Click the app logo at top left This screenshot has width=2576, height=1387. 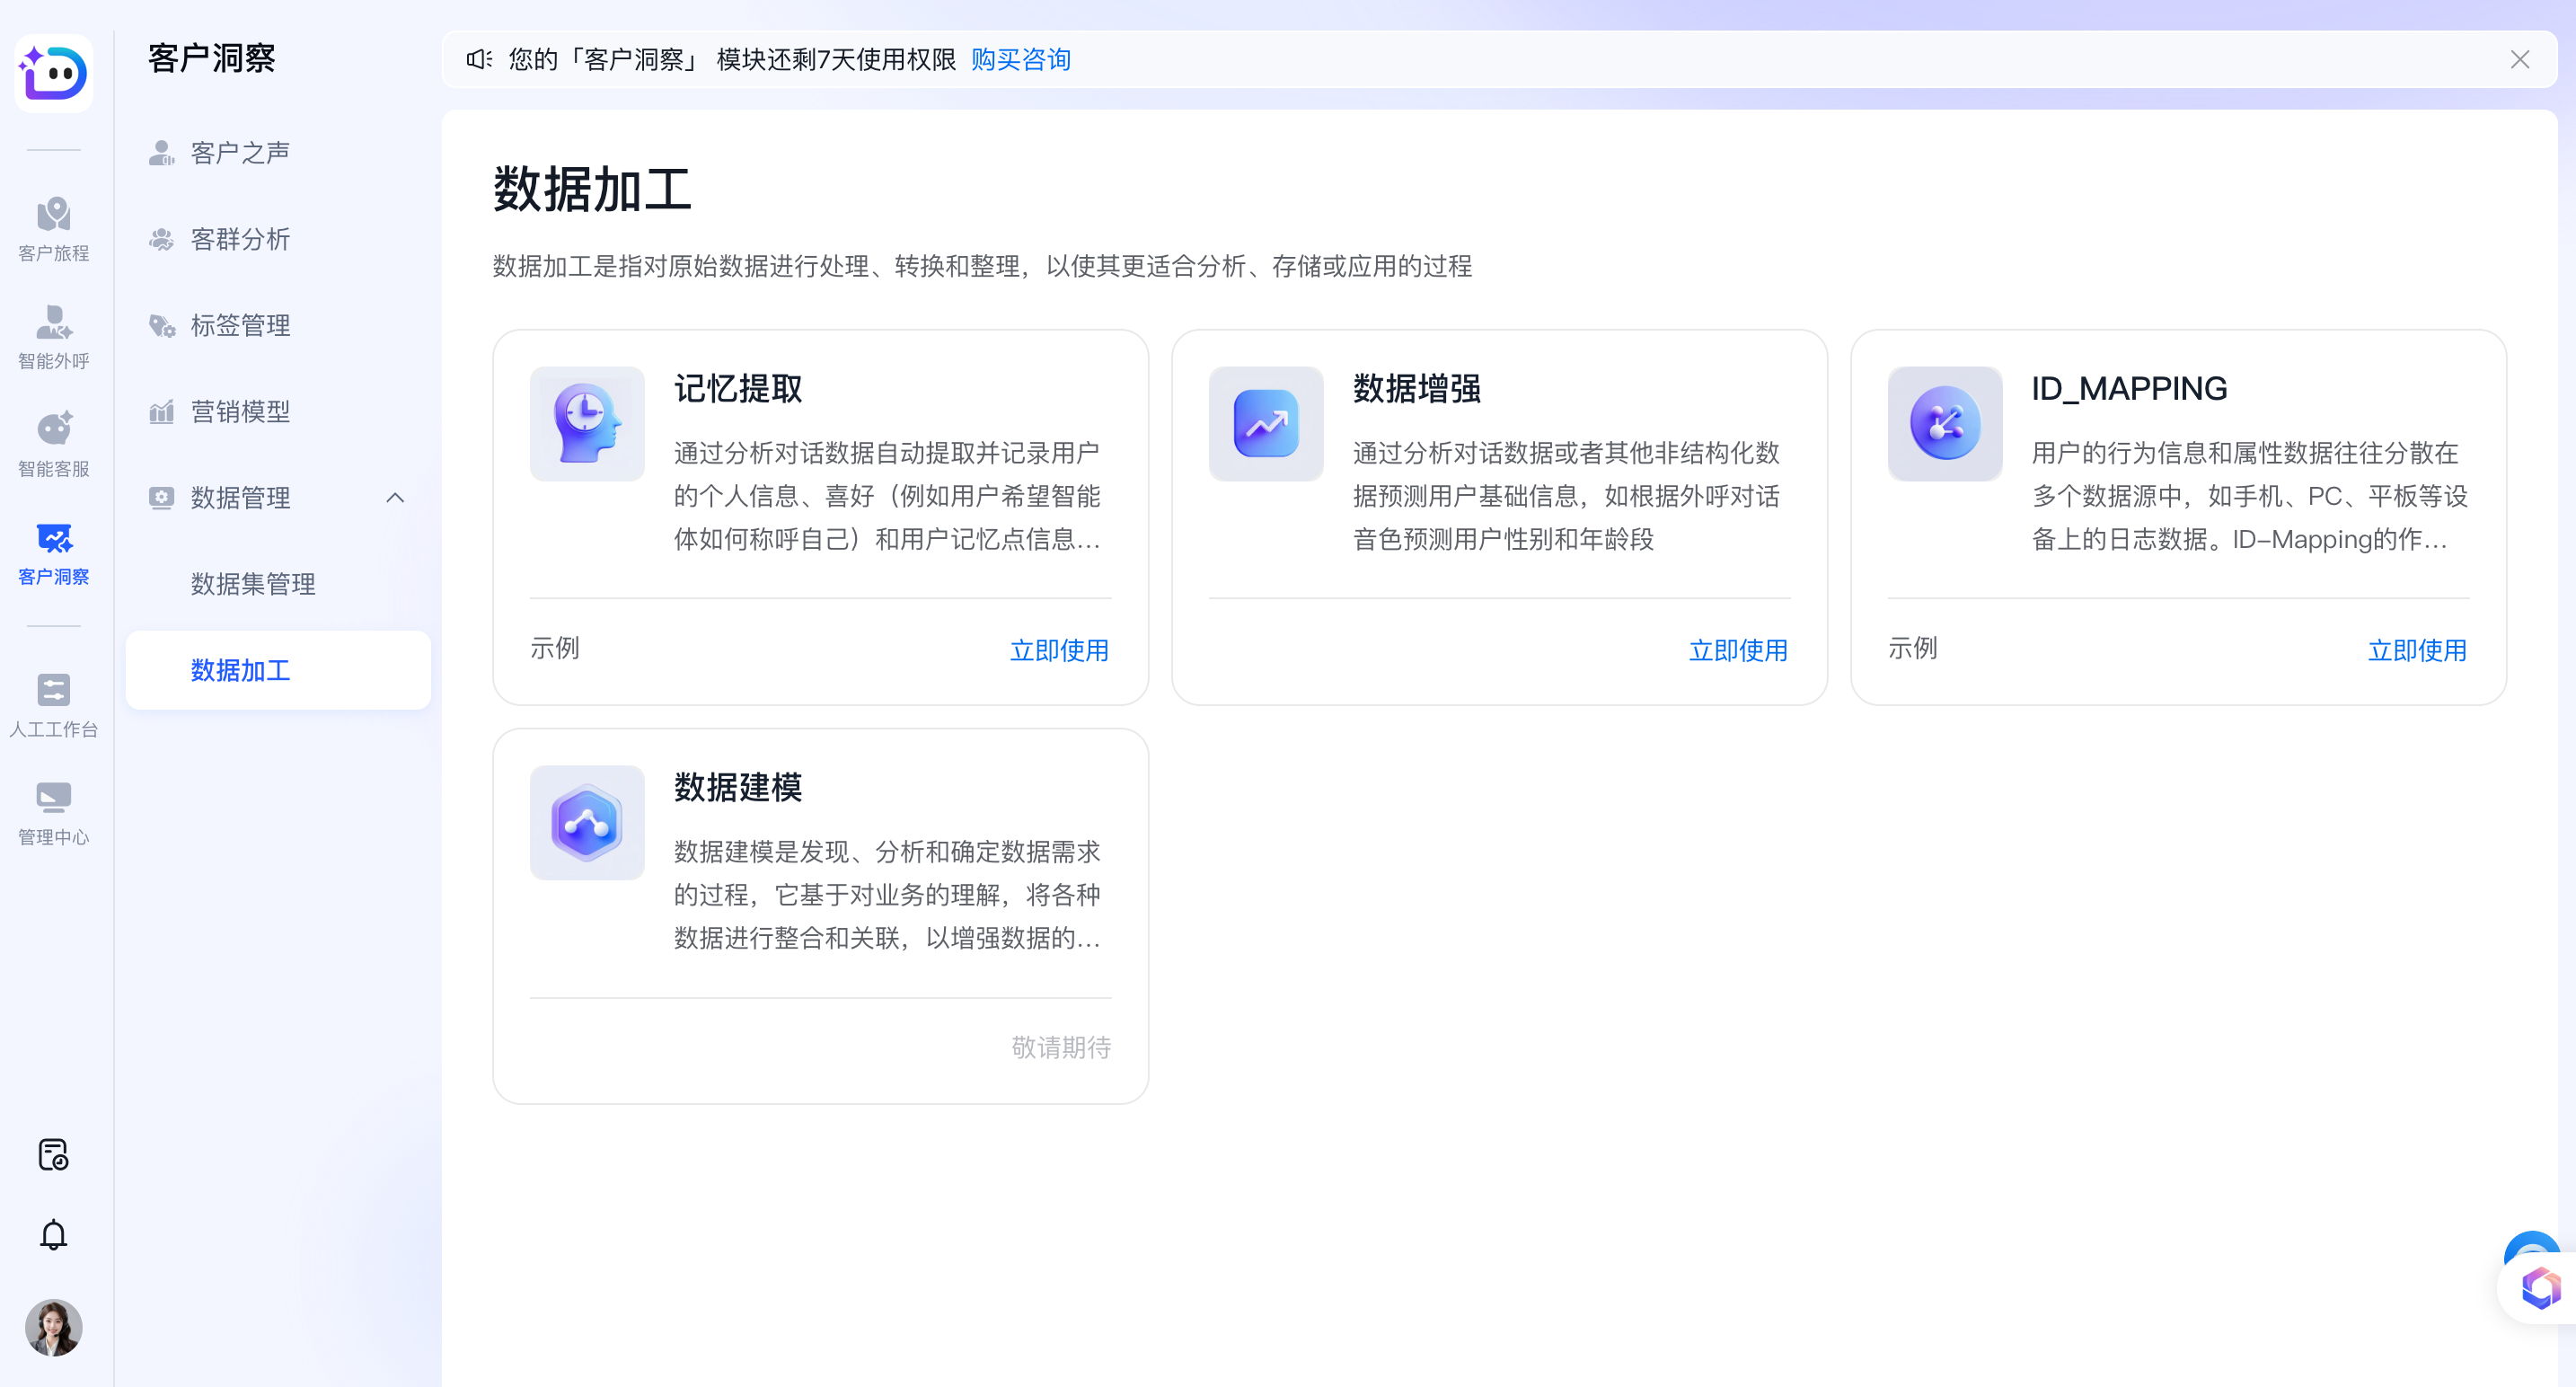click(x=54, y=73)
